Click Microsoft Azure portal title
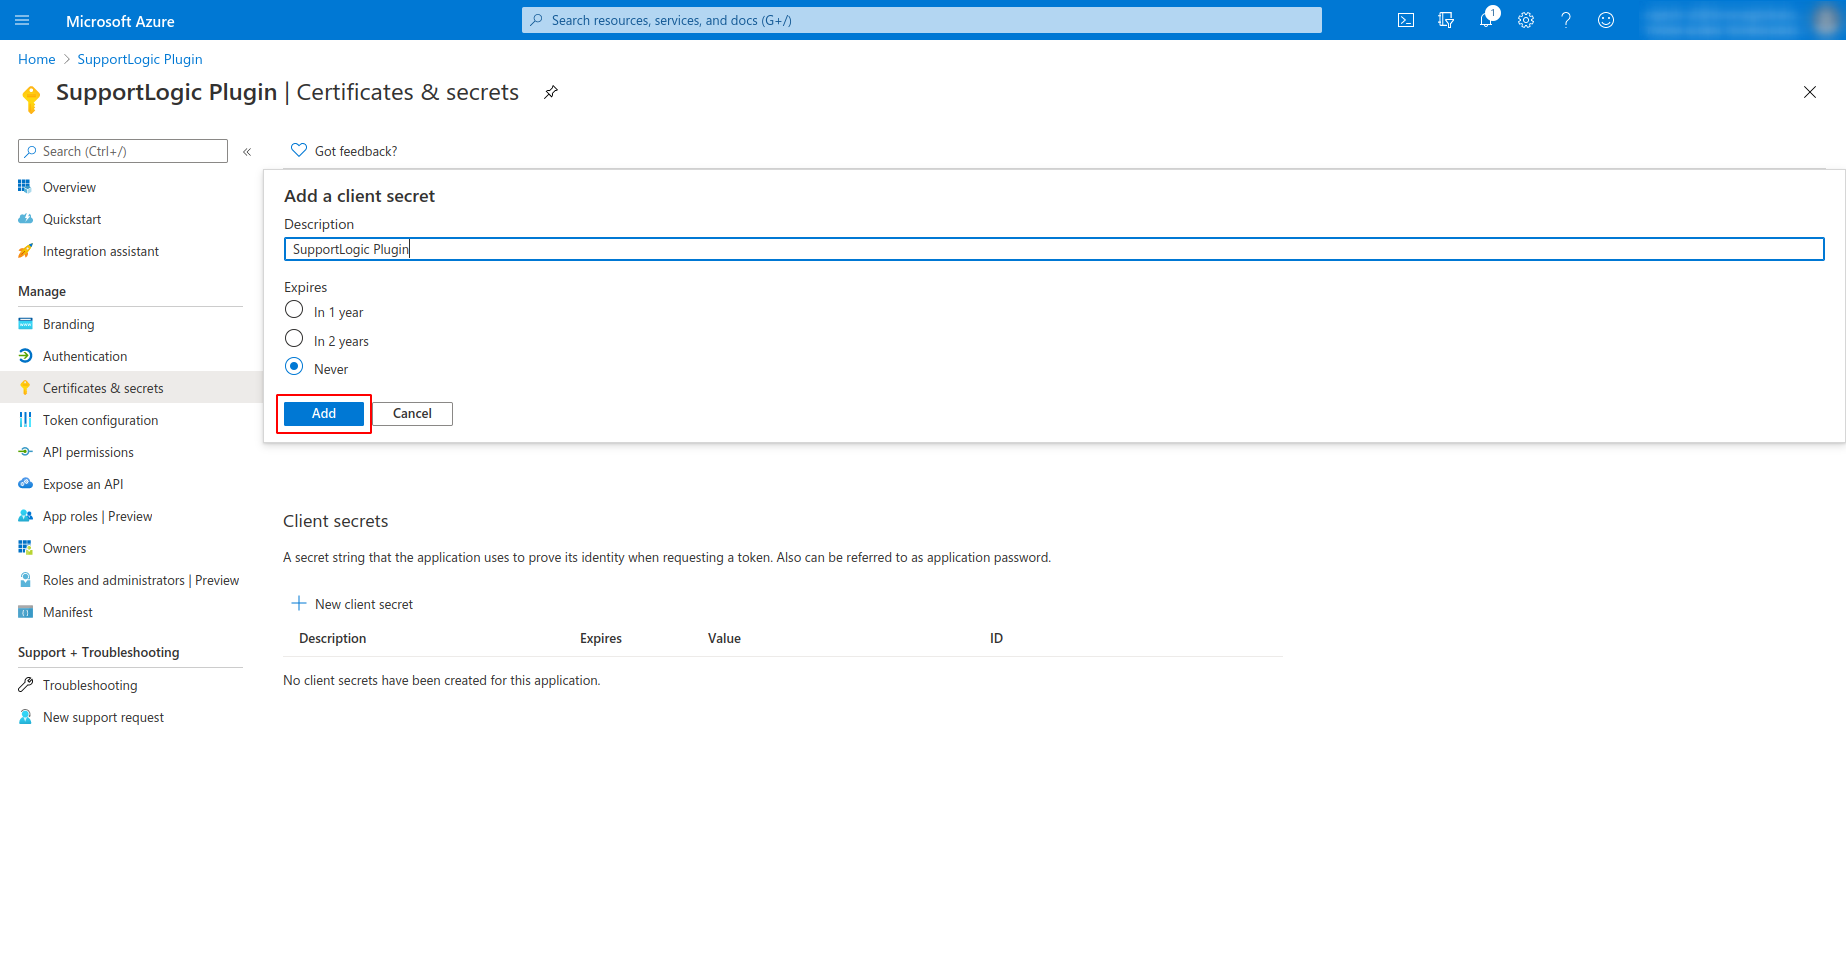The image size is (1846, 979). tap(120, 21)
